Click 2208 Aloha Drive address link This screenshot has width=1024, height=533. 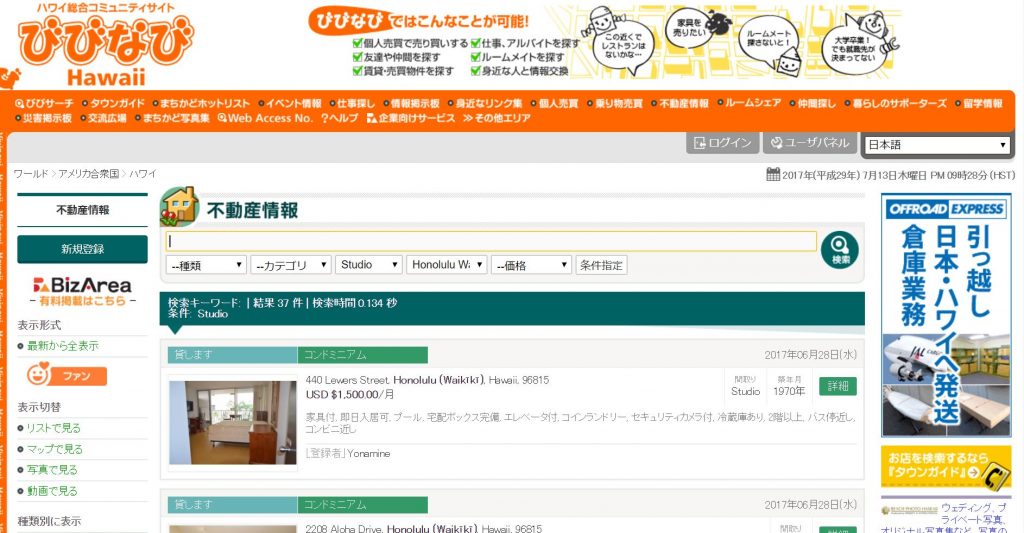click(x=424, y=528)
